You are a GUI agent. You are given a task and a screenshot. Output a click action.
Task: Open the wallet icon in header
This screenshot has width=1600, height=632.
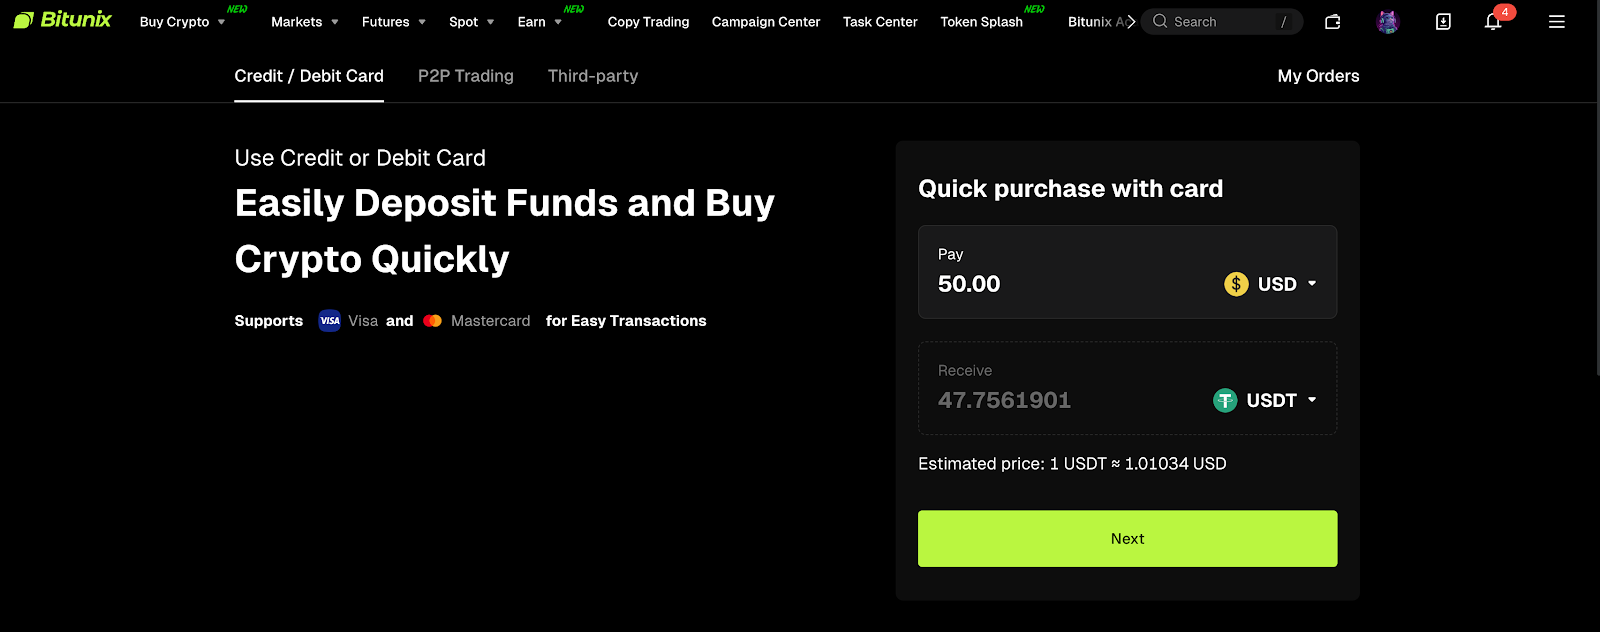[1332, 21]
